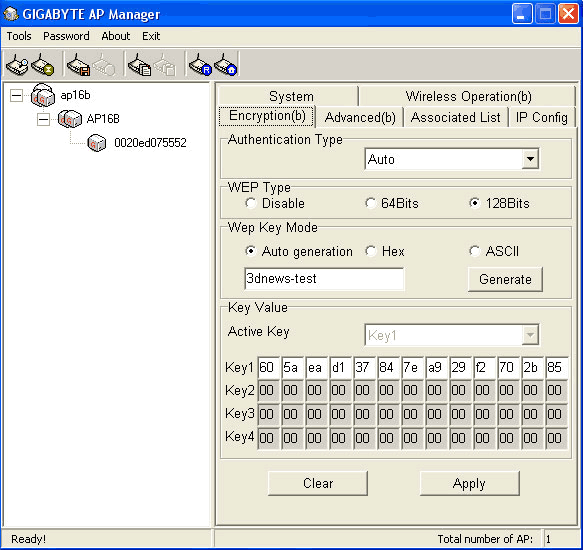
Task: Choose the Hex key mode radio
Action: [370, 251]
